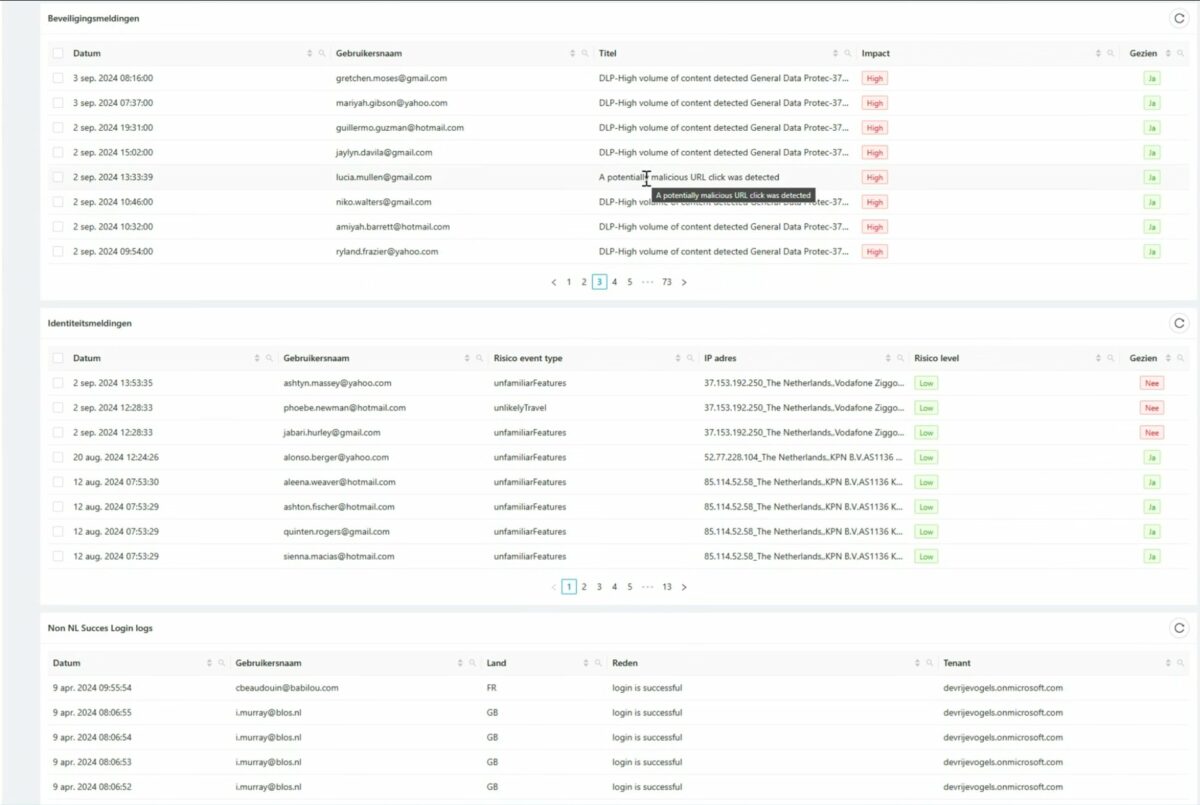The height and width of the screenshot is (805, 1200).
Task: Click title 'A potentially malicious URL click was detected'
Action: tap(689, 177)
